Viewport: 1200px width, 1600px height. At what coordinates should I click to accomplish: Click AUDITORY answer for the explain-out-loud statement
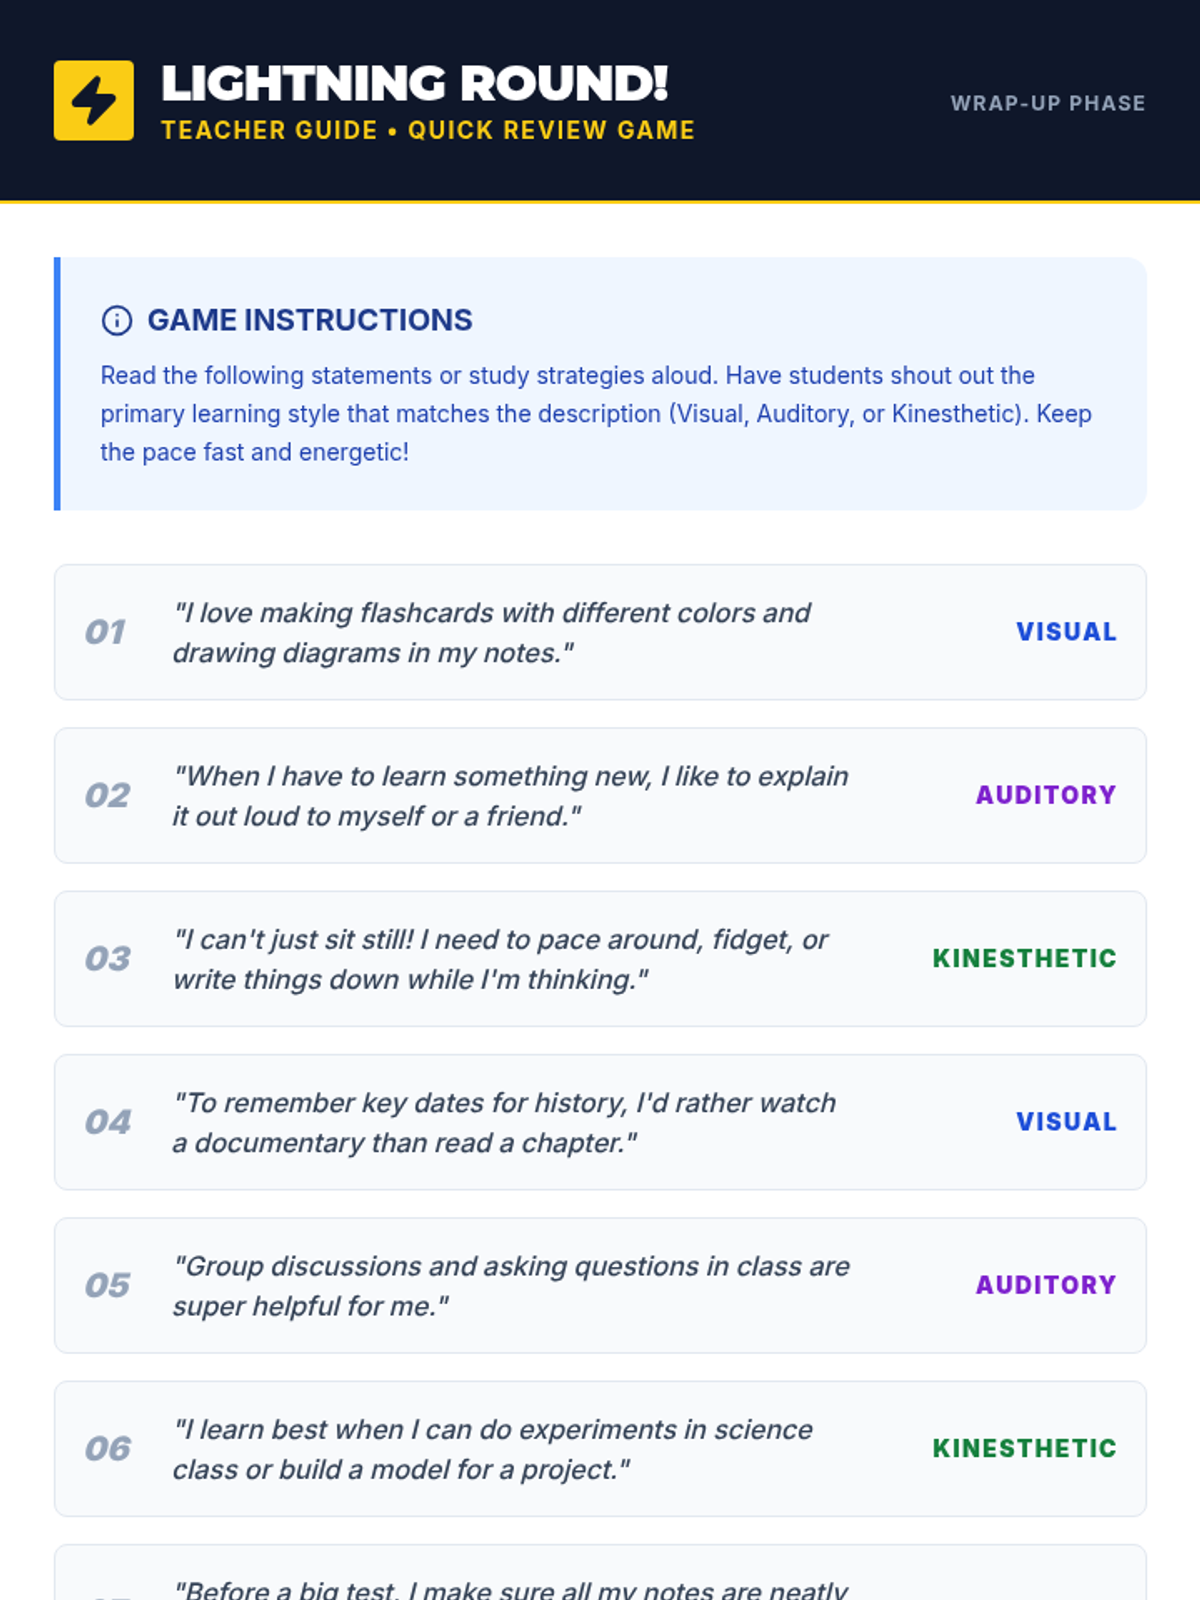pyautogui.click(x=1045, y=795)
